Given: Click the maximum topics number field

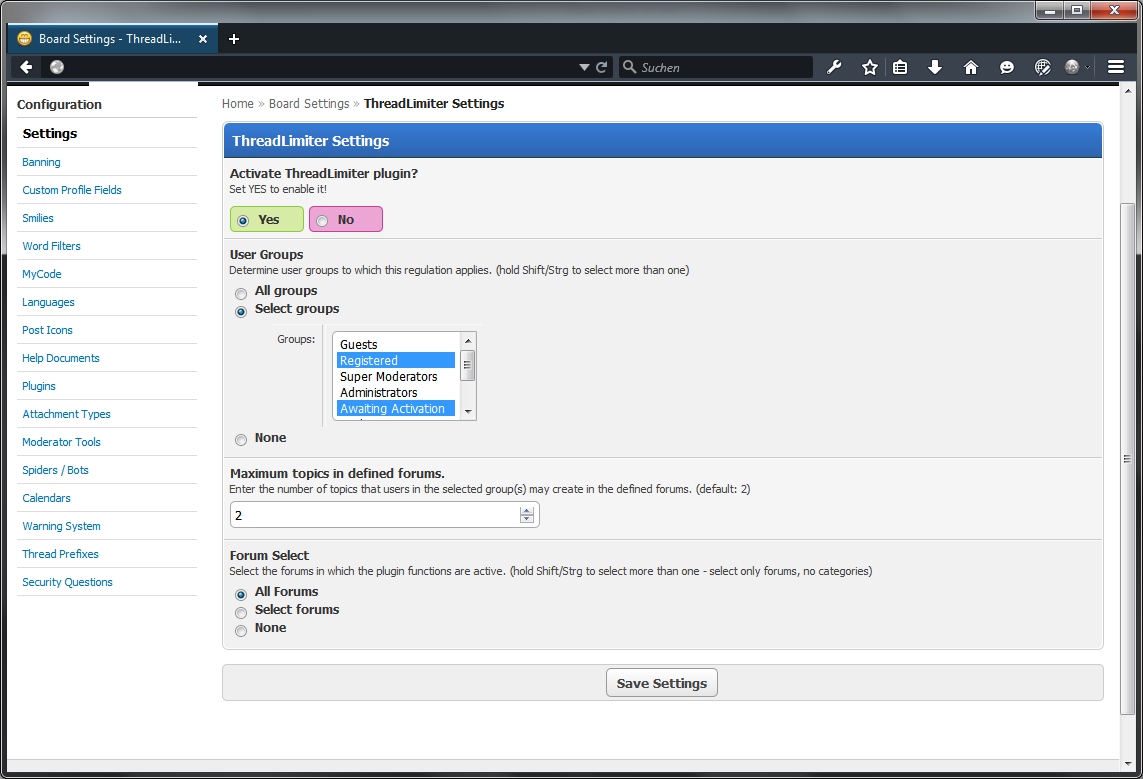Looking at the screenshot, I should point(375,515).
